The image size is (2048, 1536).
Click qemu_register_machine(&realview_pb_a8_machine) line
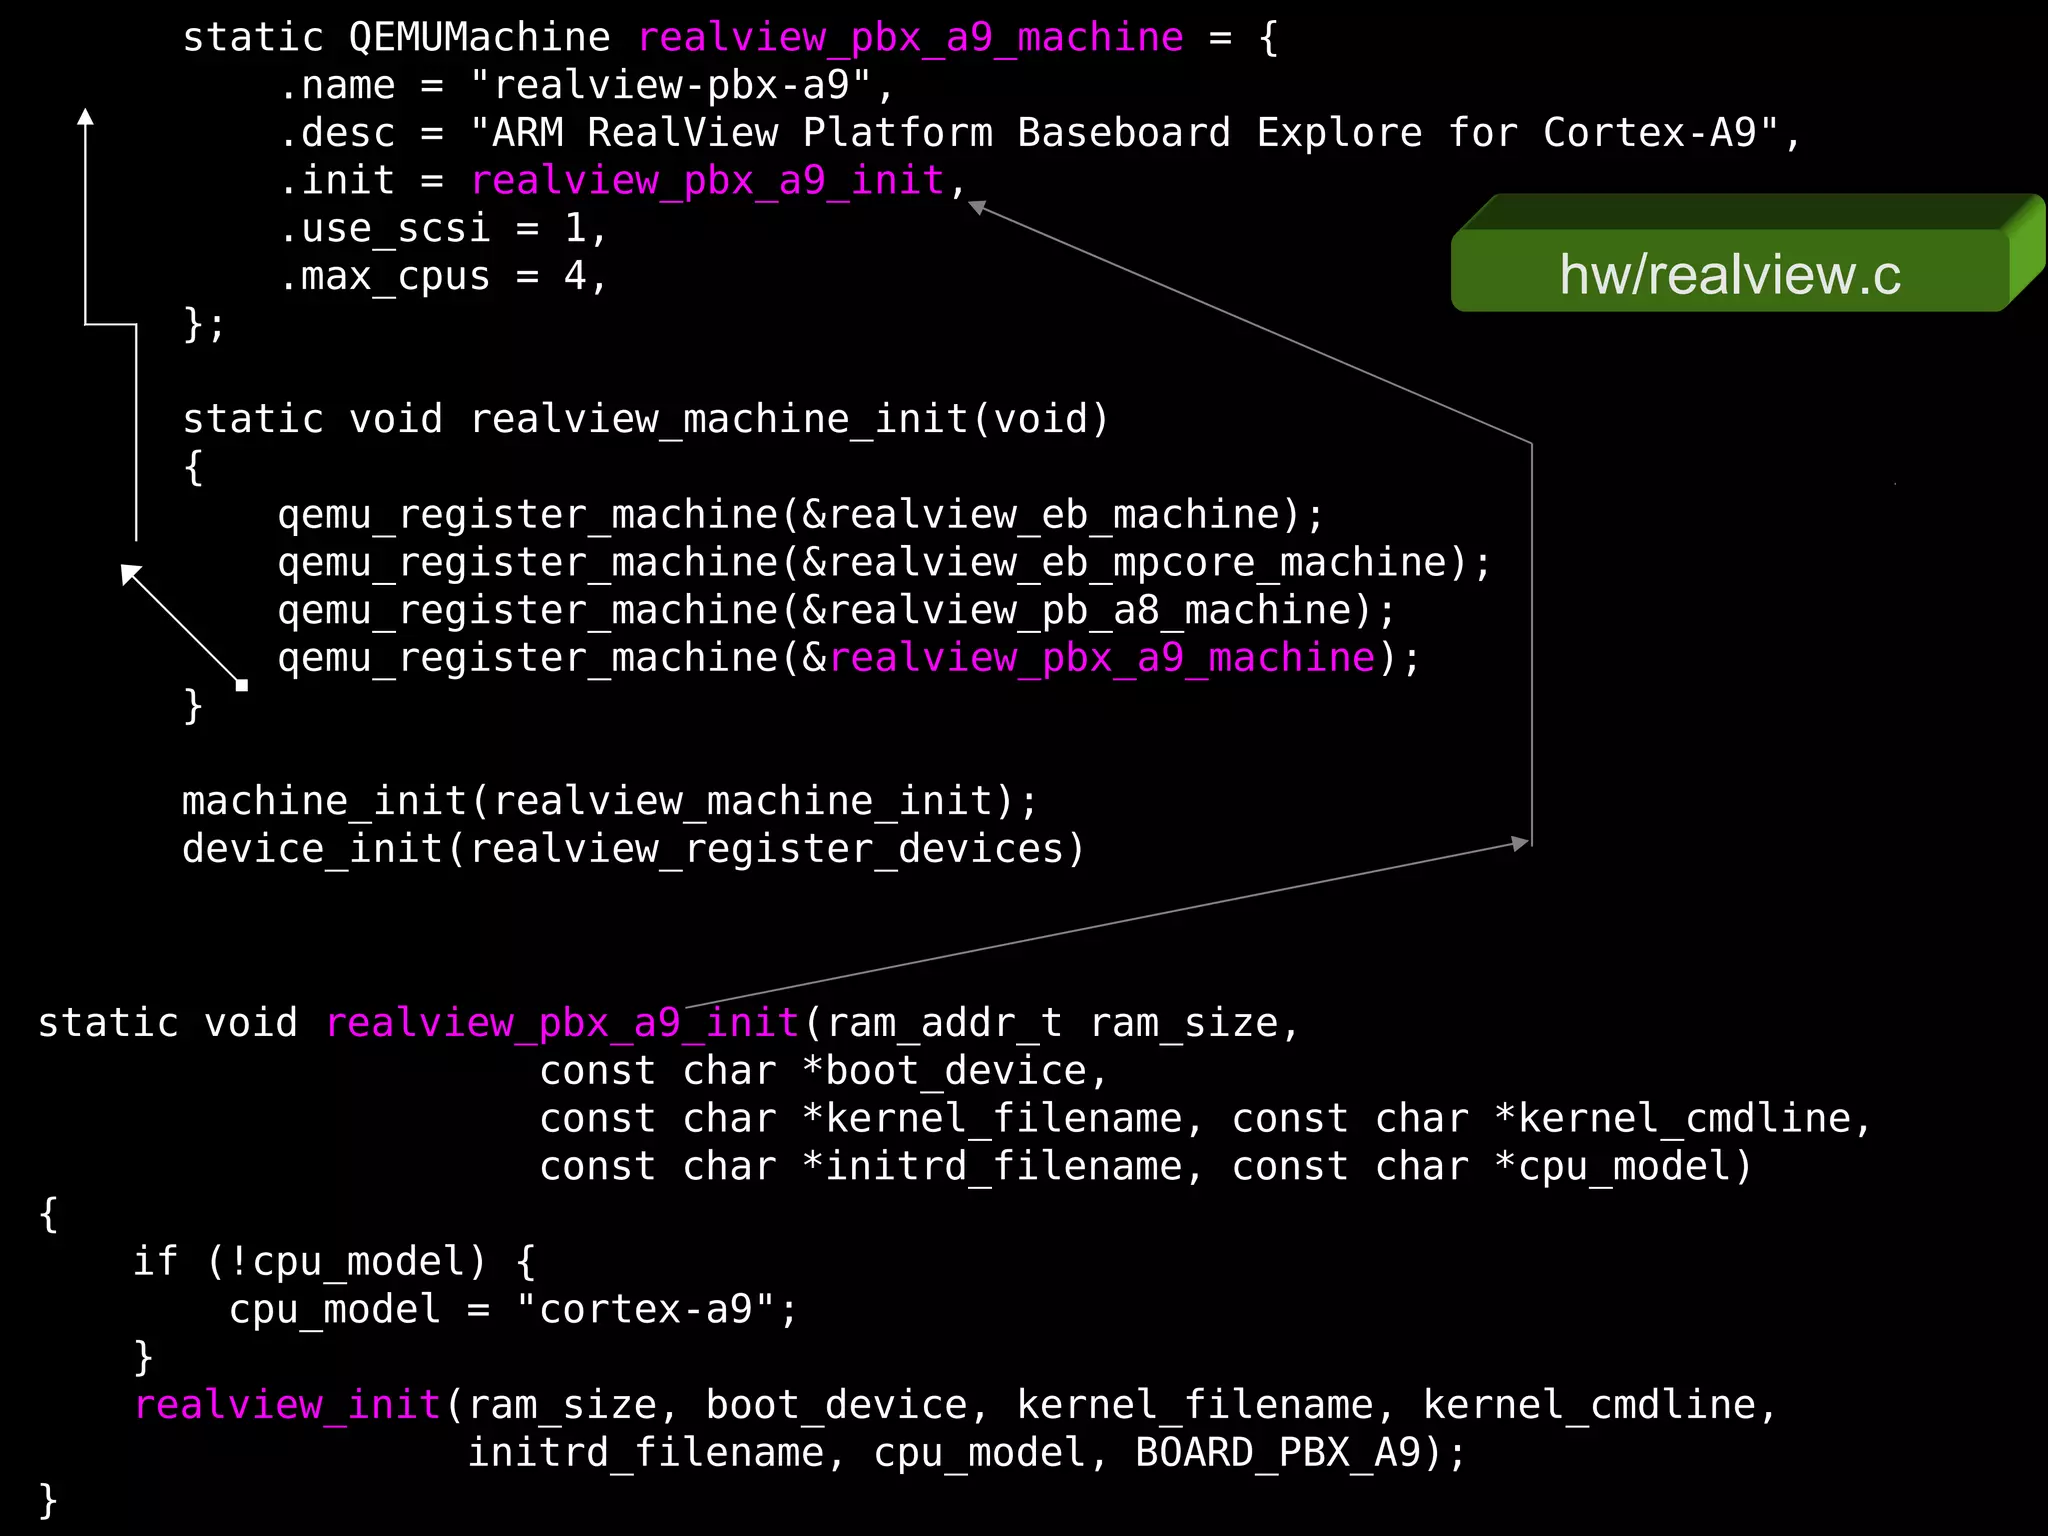coord(837,611)
